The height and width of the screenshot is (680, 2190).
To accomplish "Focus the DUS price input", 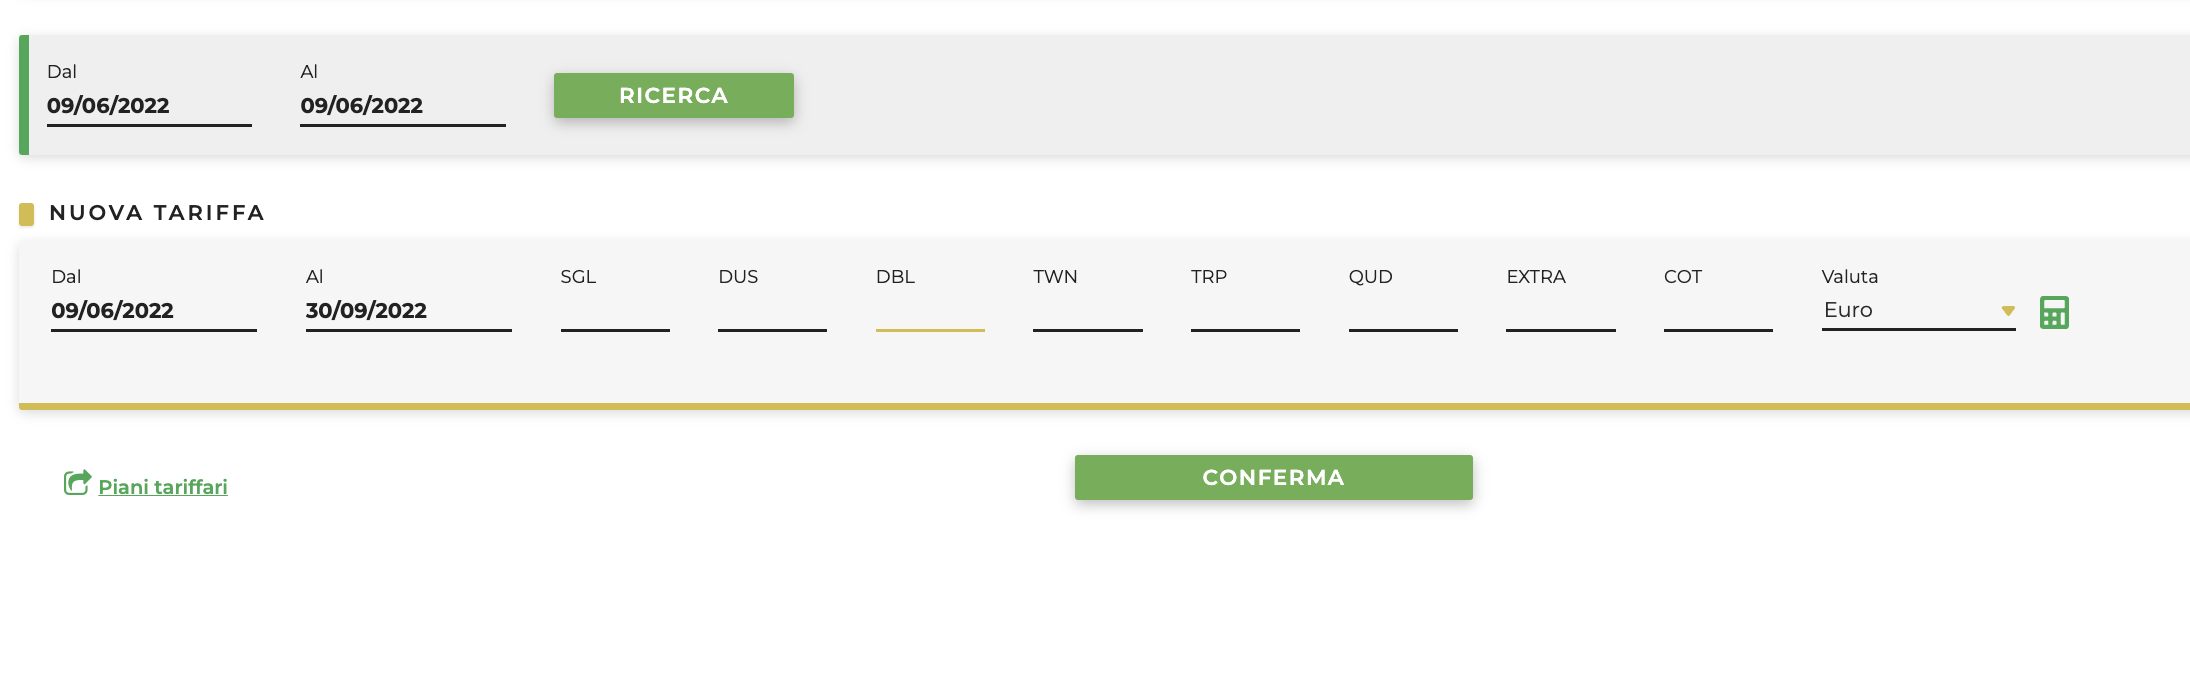I will [772, 313].
